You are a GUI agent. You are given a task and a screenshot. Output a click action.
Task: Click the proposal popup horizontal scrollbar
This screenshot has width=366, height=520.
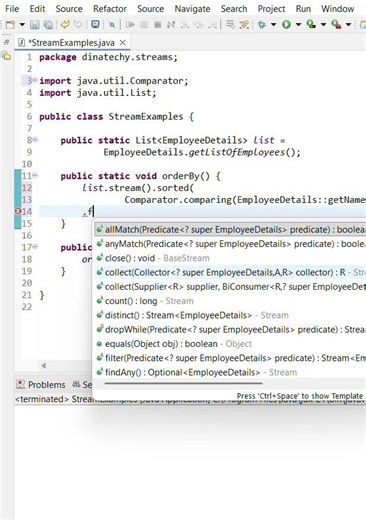[183, 383]
